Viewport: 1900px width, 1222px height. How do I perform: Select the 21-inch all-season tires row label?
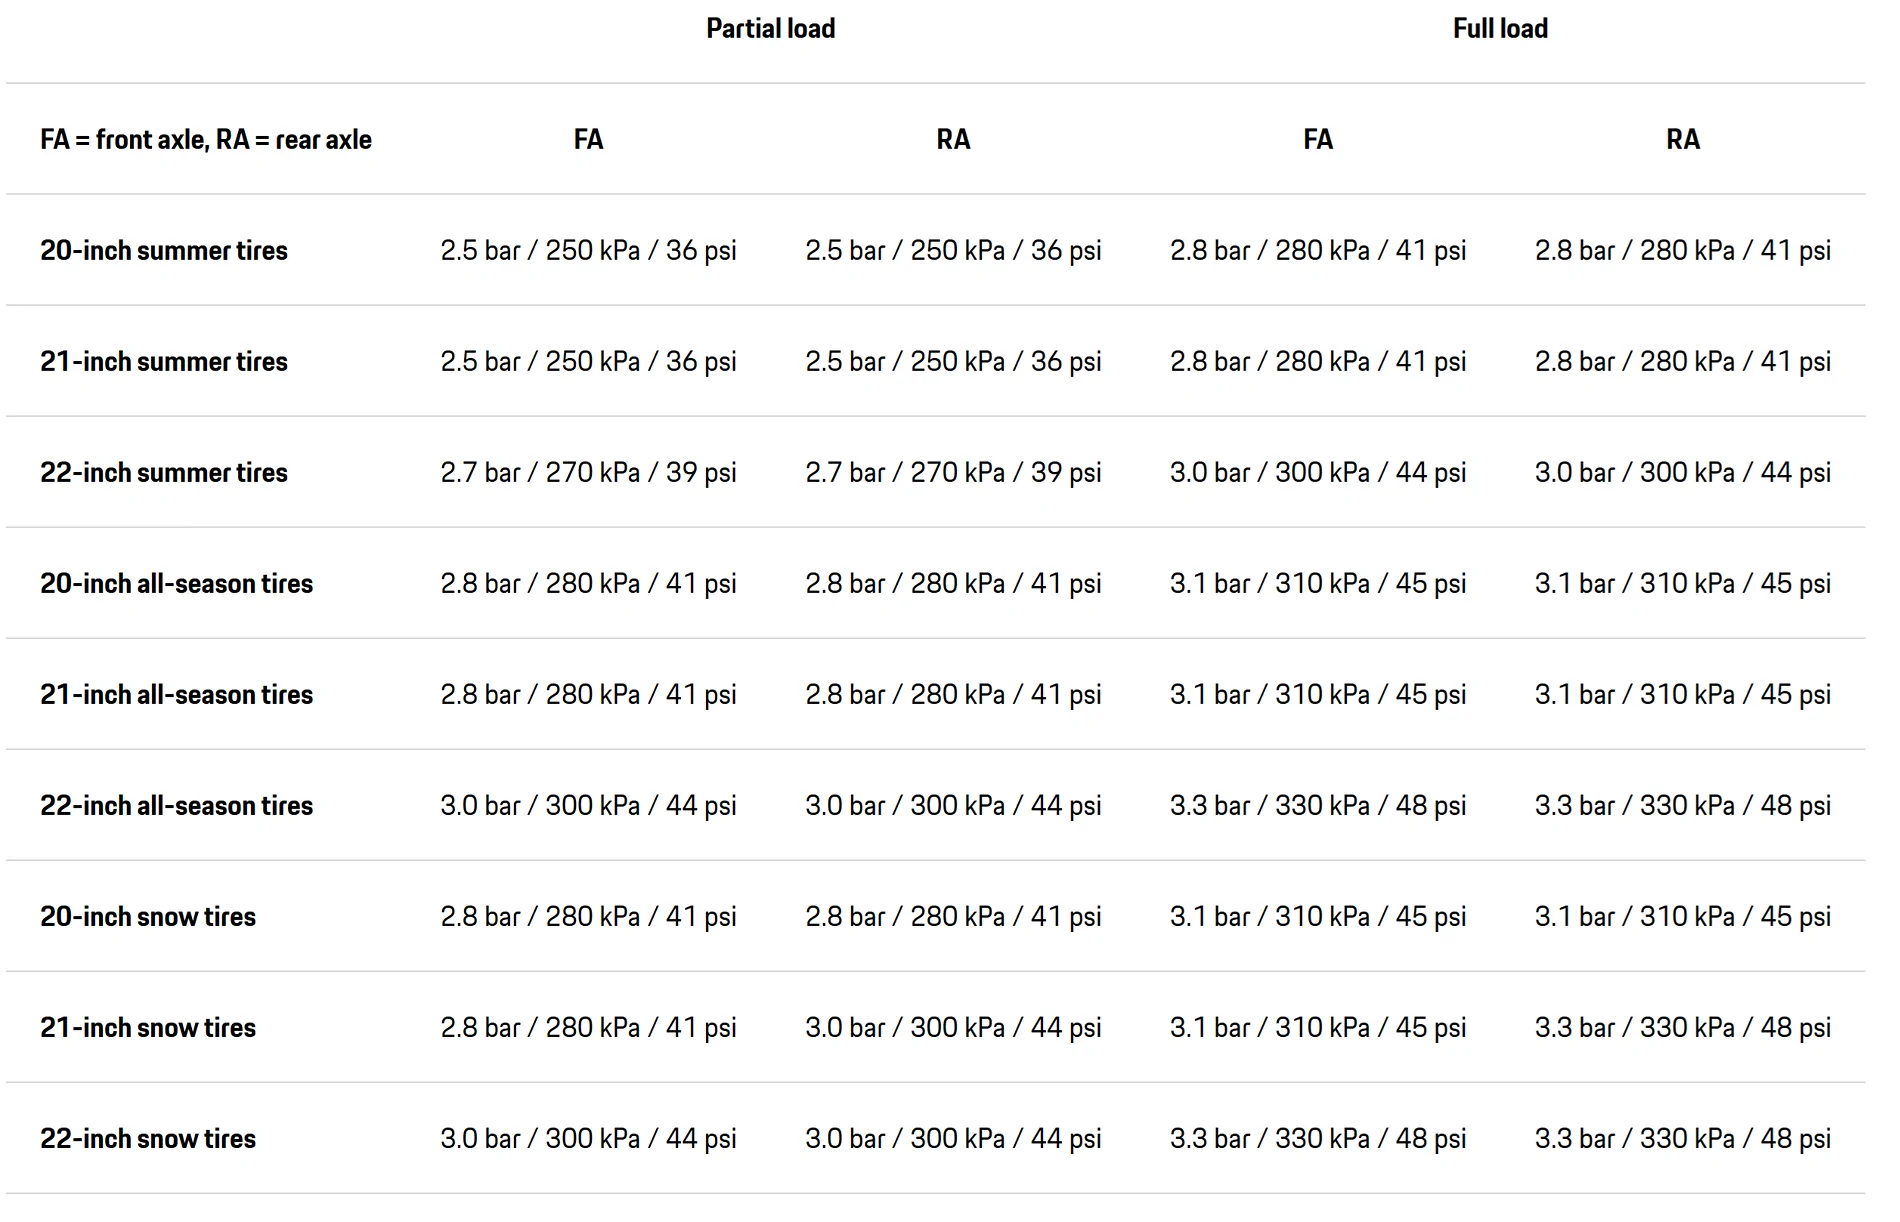[177, 695]
